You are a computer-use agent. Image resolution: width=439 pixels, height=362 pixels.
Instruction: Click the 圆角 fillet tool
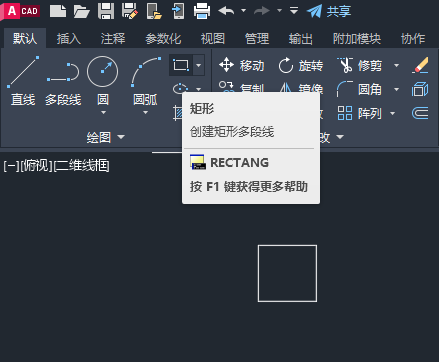point(359,89)
